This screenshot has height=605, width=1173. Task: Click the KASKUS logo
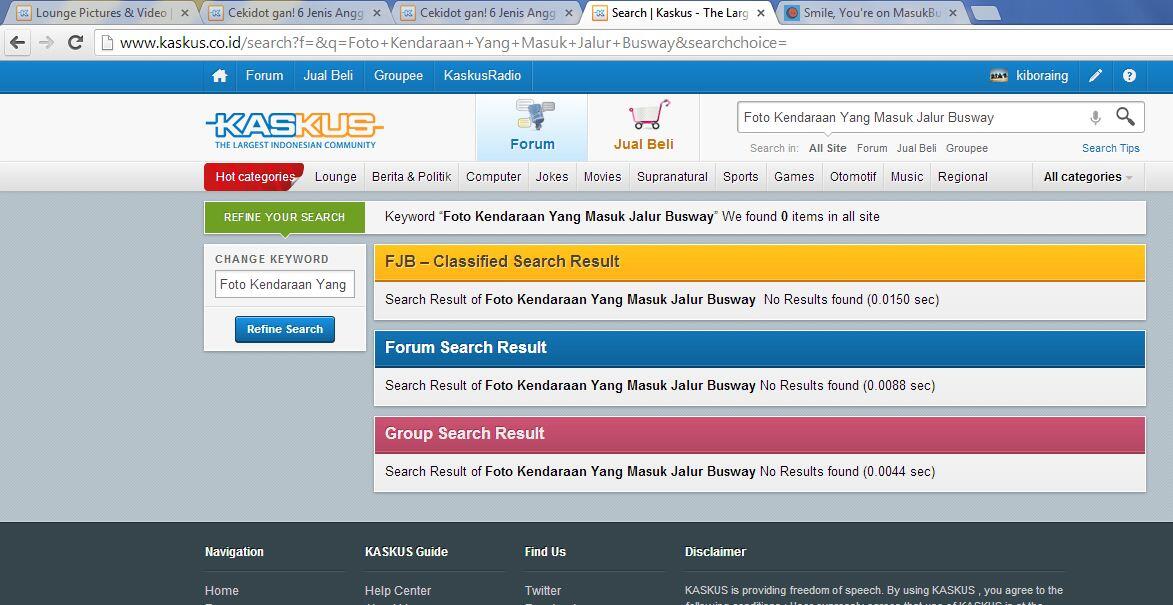[x=295, y=130]
